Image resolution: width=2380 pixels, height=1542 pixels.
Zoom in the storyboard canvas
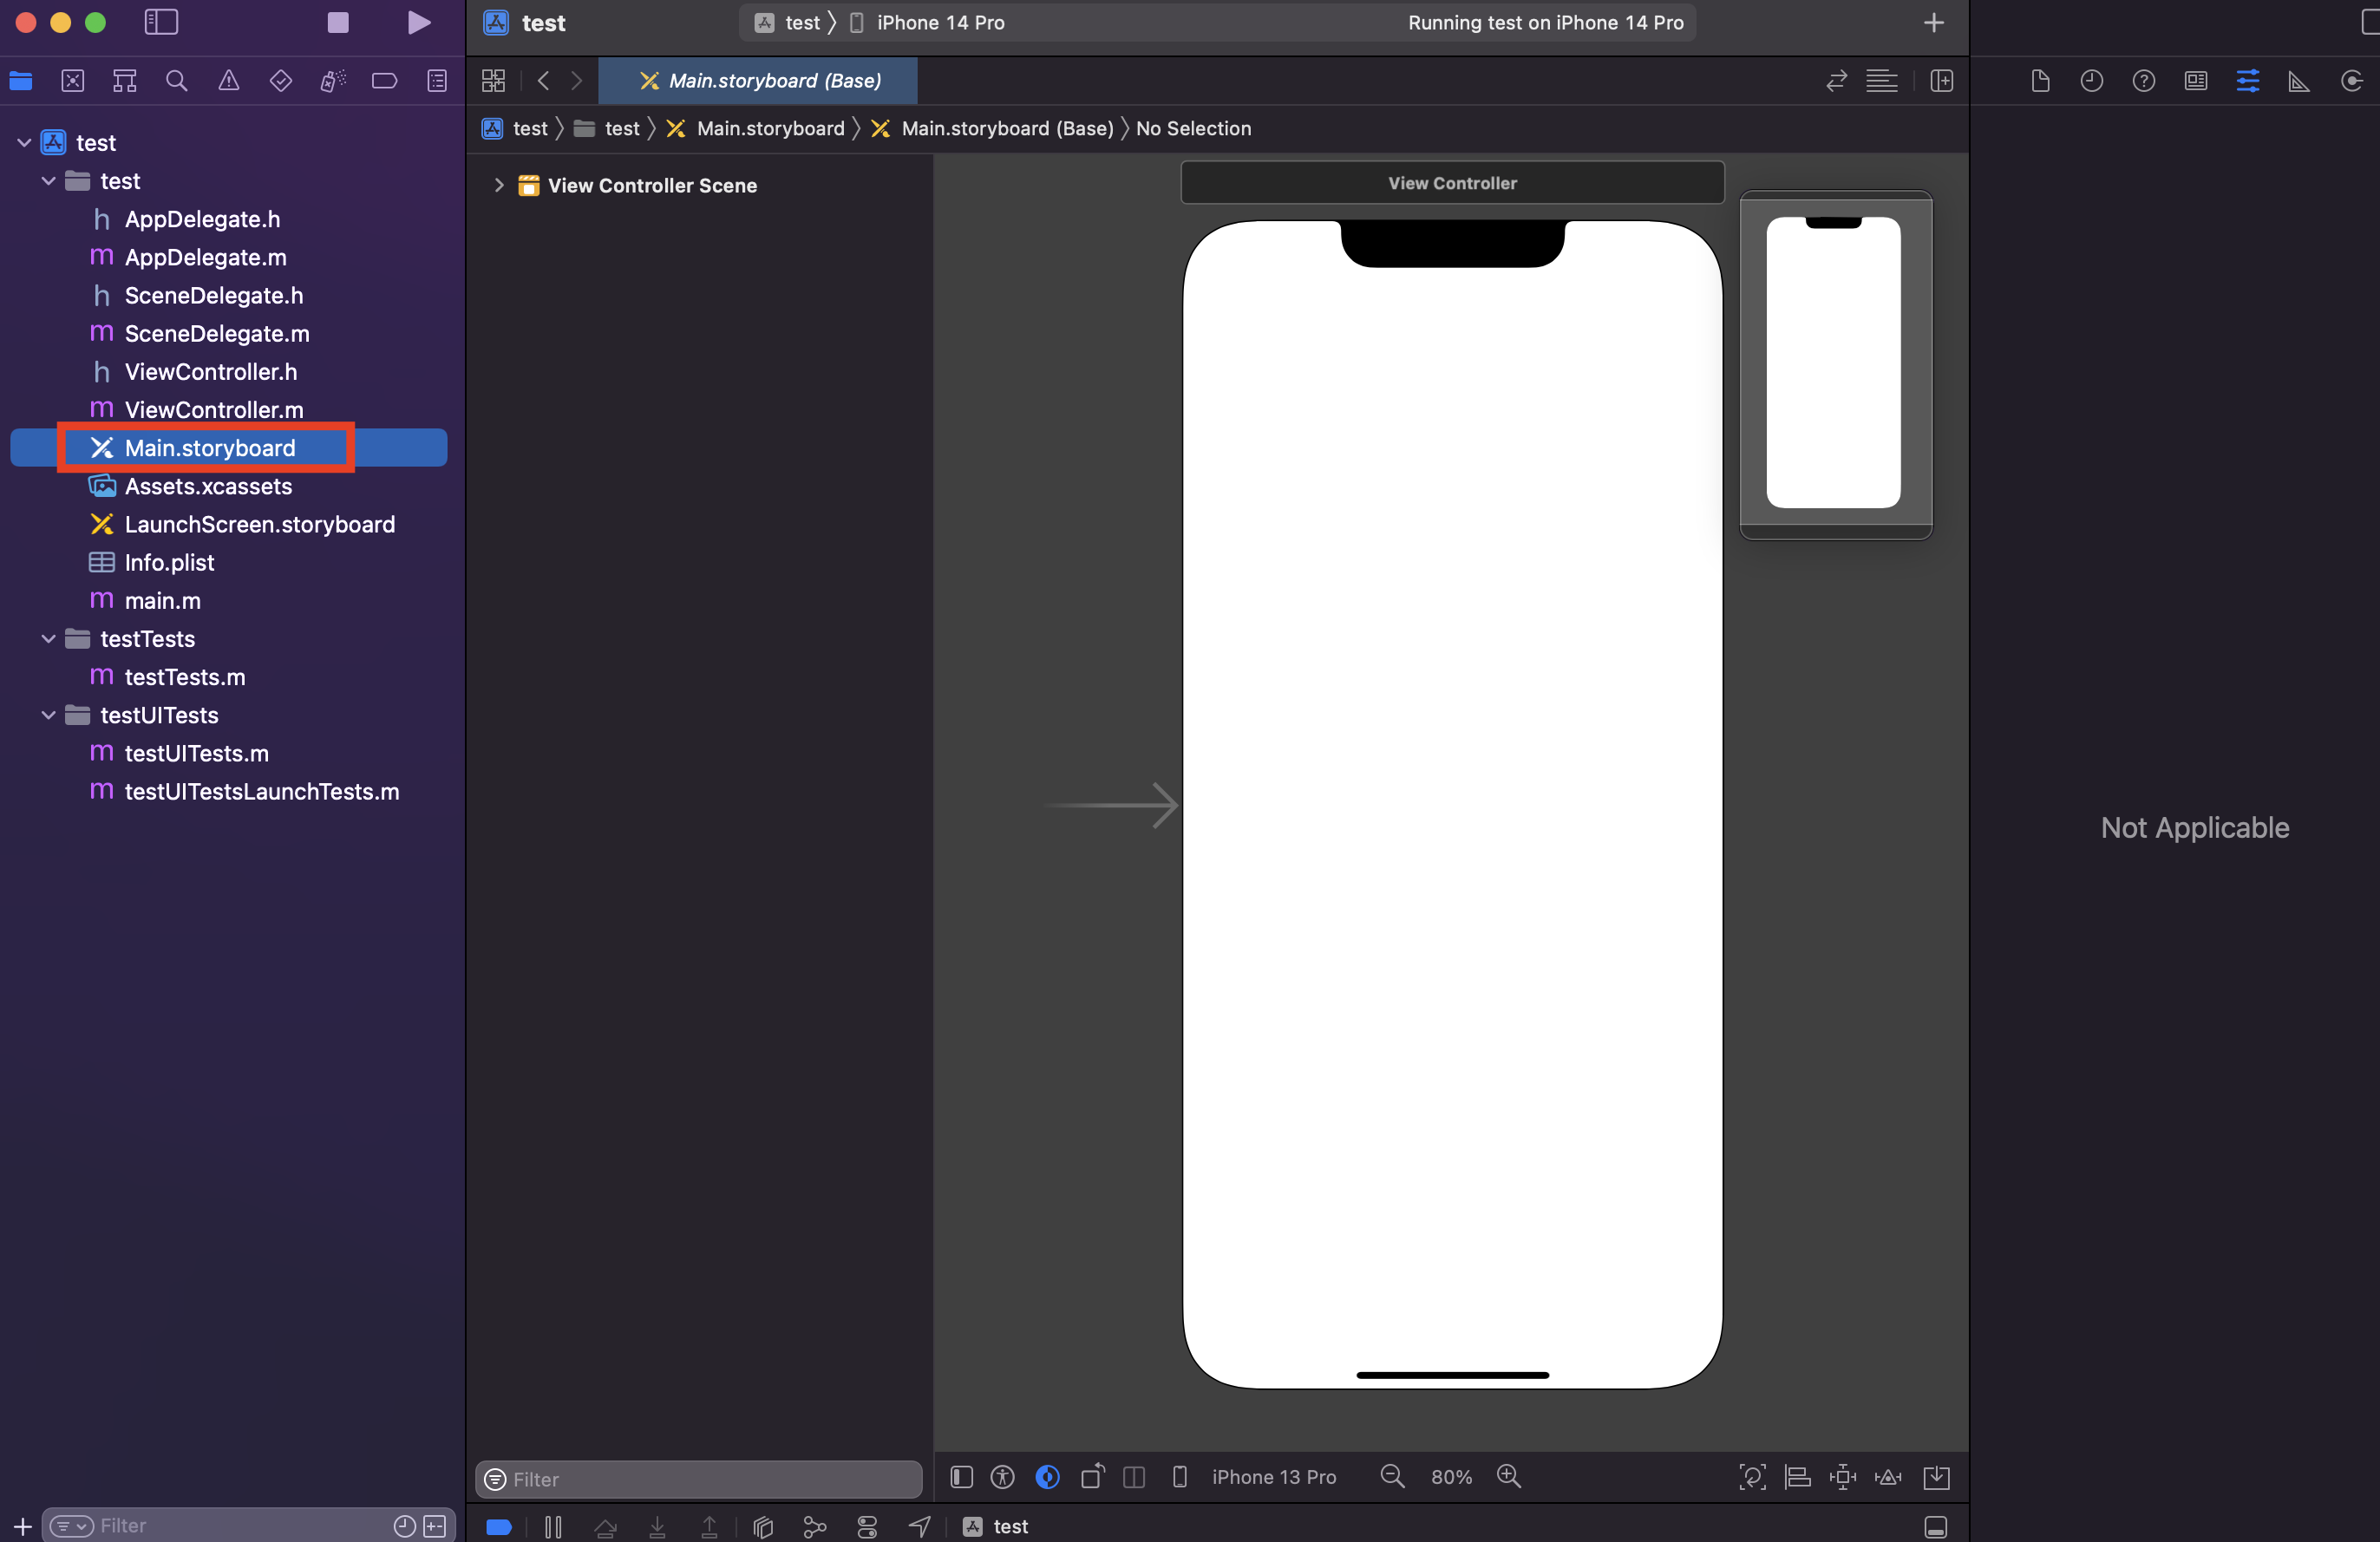pyautogui.click(x=1508, y=1476)
